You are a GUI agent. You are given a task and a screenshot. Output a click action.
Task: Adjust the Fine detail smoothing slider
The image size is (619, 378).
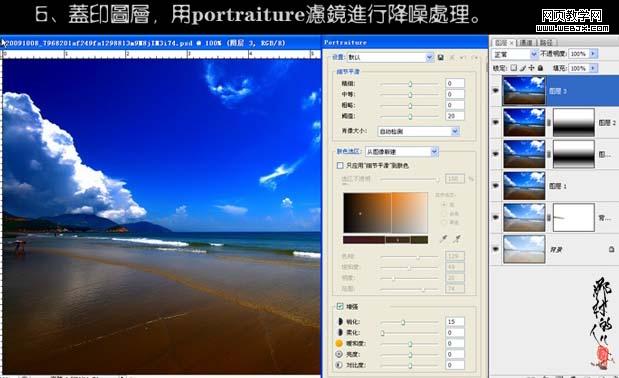(x=410, y=84)
